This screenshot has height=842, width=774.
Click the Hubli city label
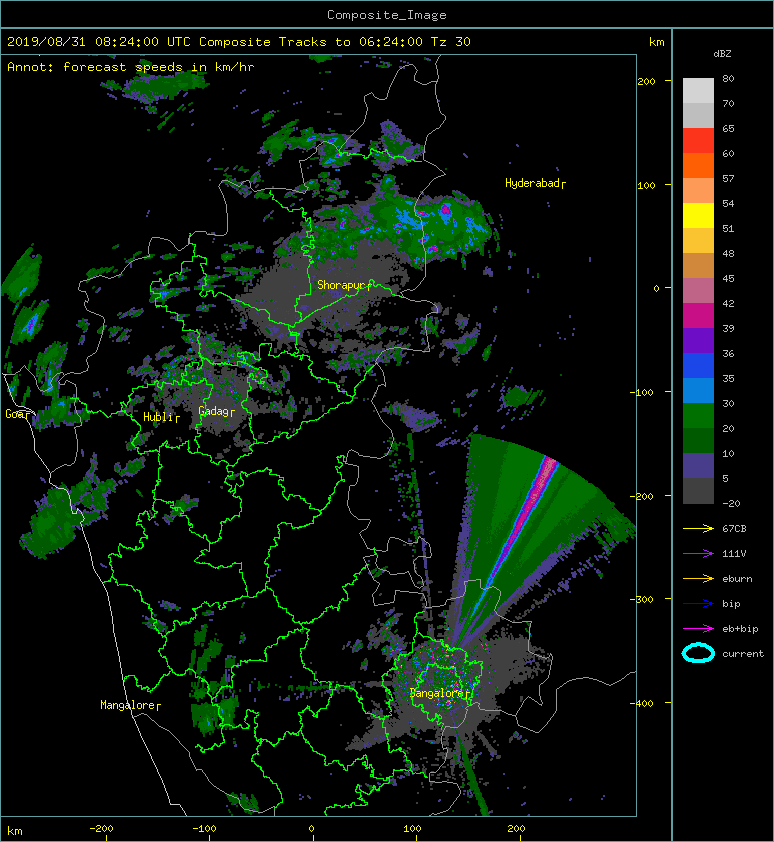(161, 417)
